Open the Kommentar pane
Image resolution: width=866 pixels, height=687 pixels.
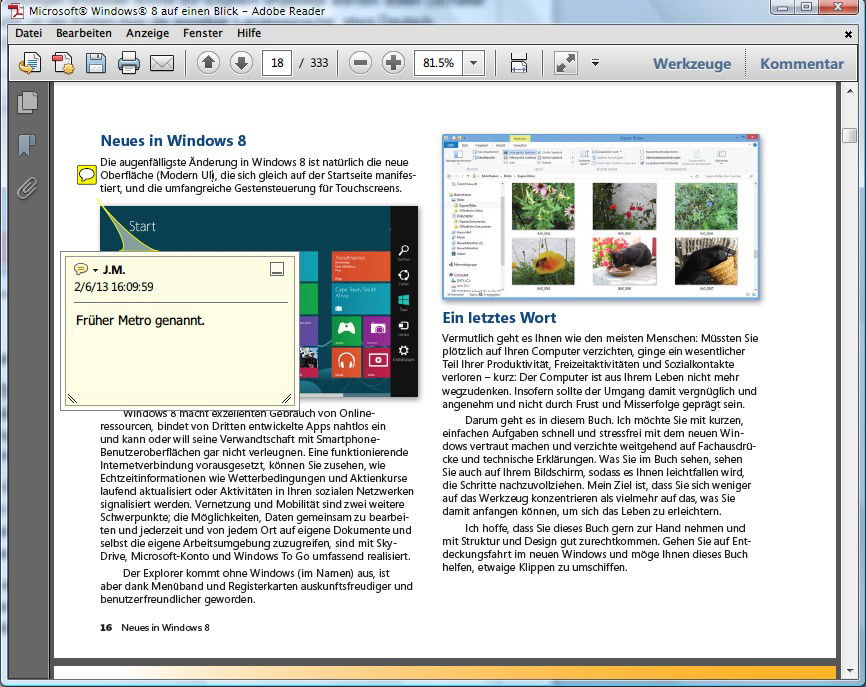[x=802, y=64]
